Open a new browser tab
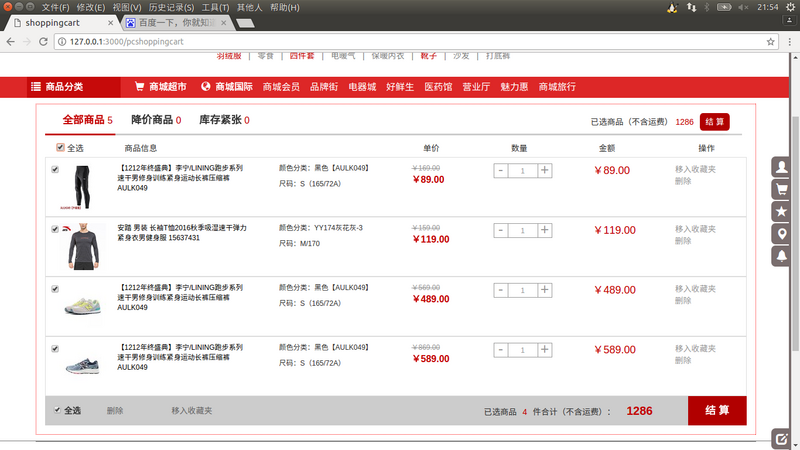The image size is (800, 450). (245, 23)
